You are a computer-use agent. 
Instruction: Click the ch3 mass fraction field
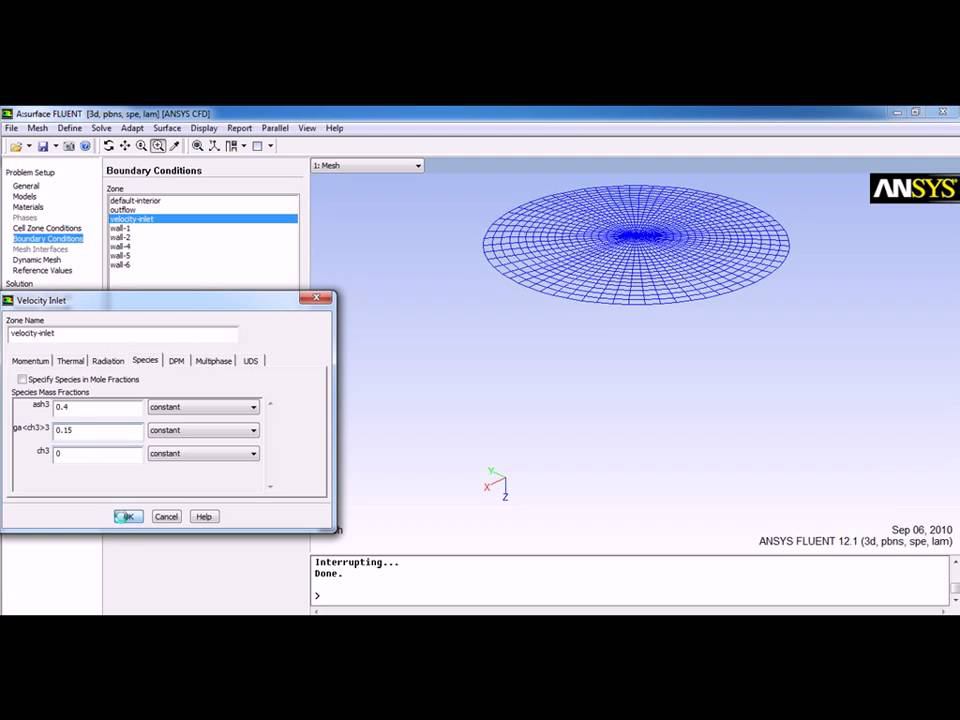click(98, 454)
